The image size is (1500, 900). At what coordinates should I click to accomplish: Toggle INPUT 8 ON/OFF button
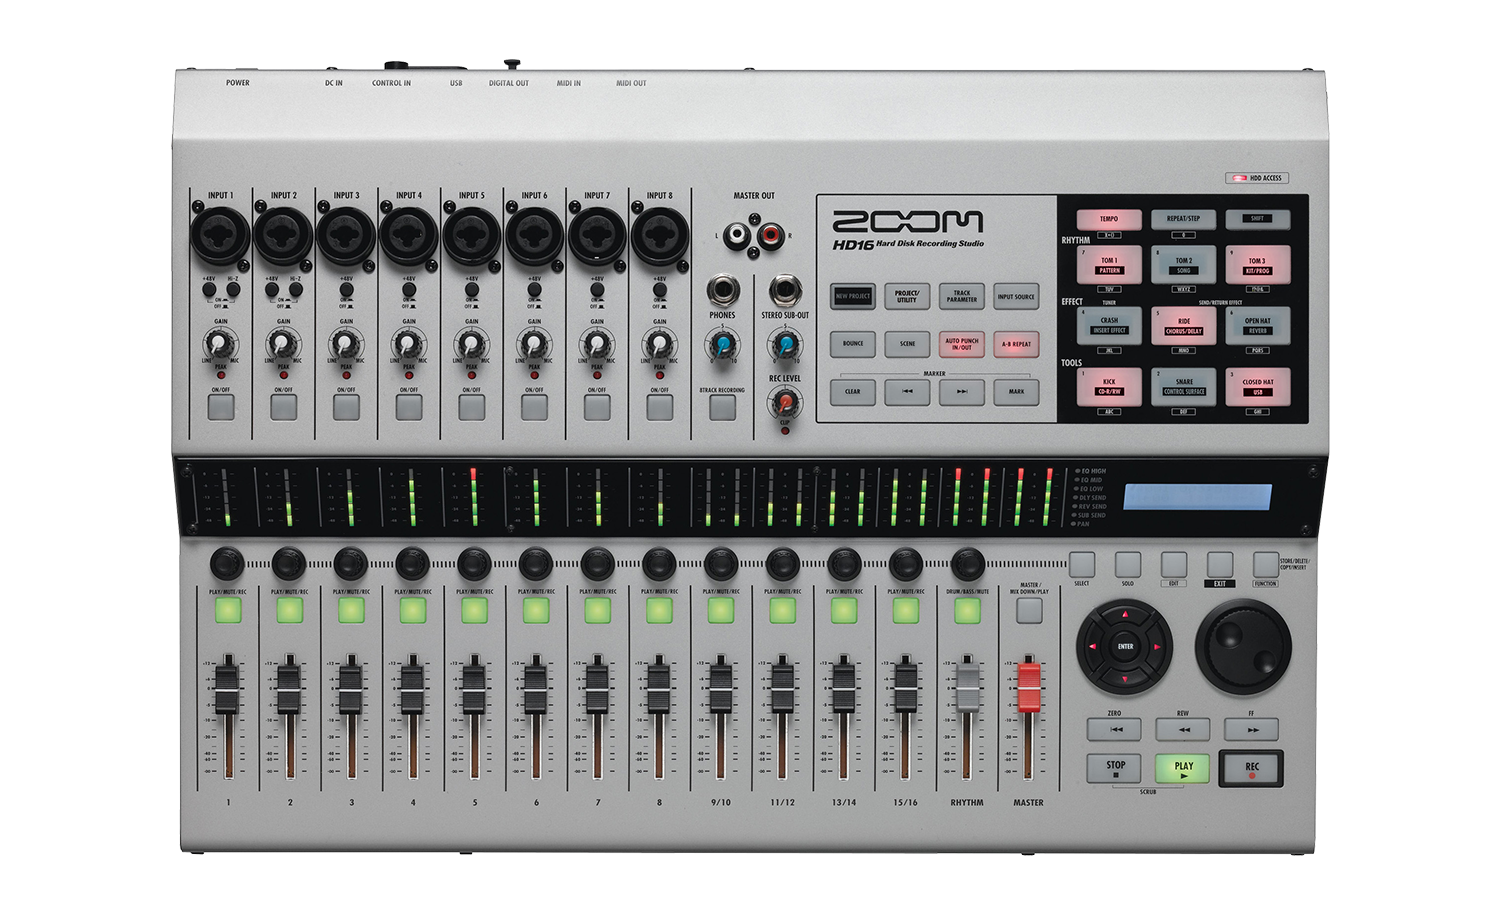tap(659, 407)
